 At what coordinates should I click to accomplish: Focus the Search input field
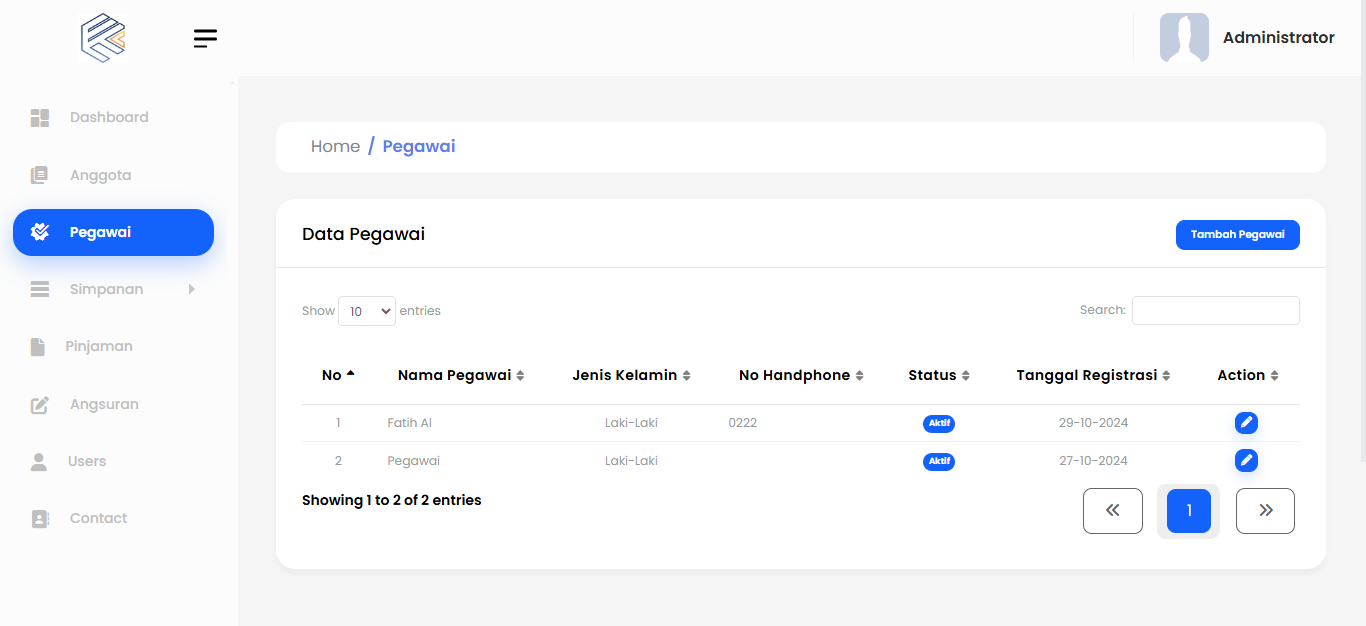(1215, 310)
